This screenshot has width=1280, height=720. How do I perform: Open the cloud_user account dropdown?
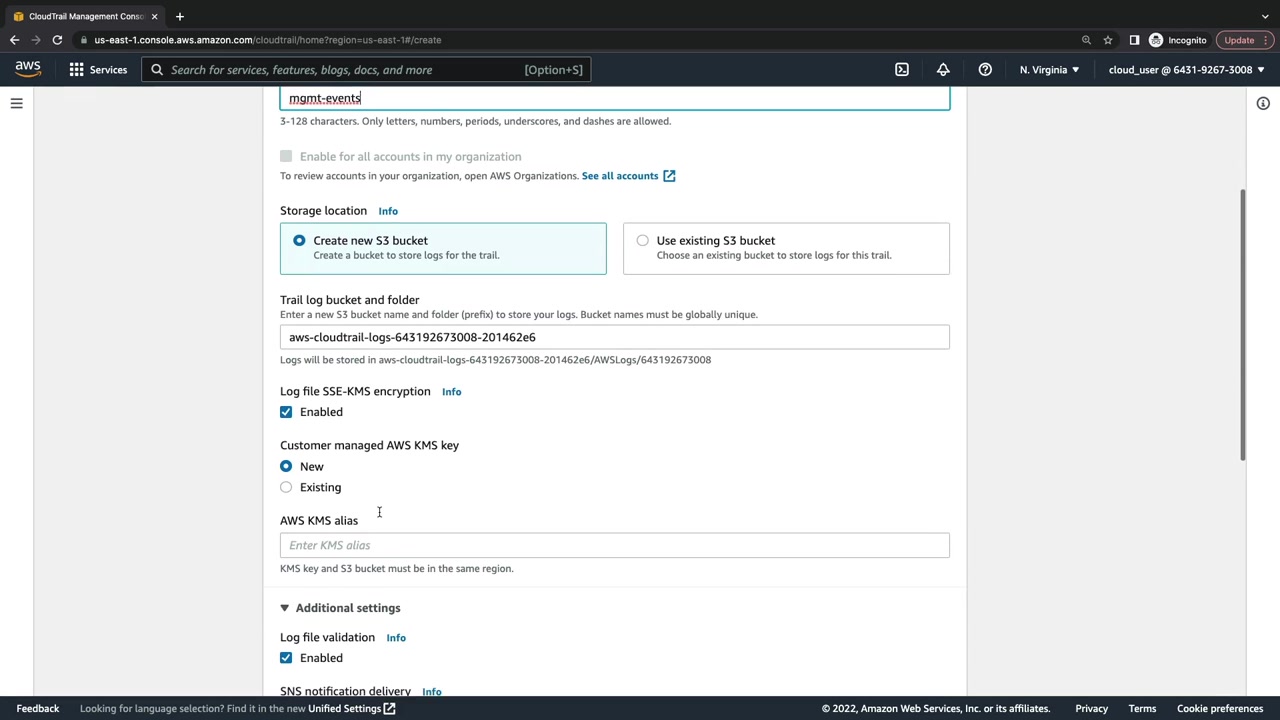pos(1186,70)
